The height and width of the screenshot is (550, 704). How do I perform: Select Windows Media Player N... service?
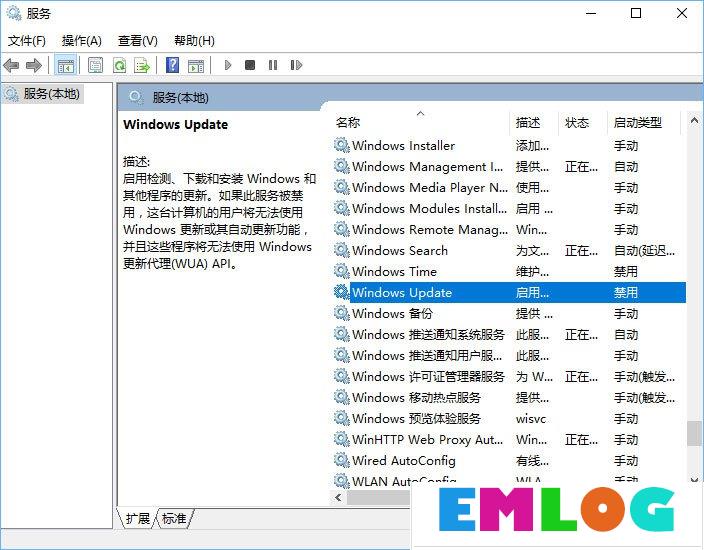509,187
